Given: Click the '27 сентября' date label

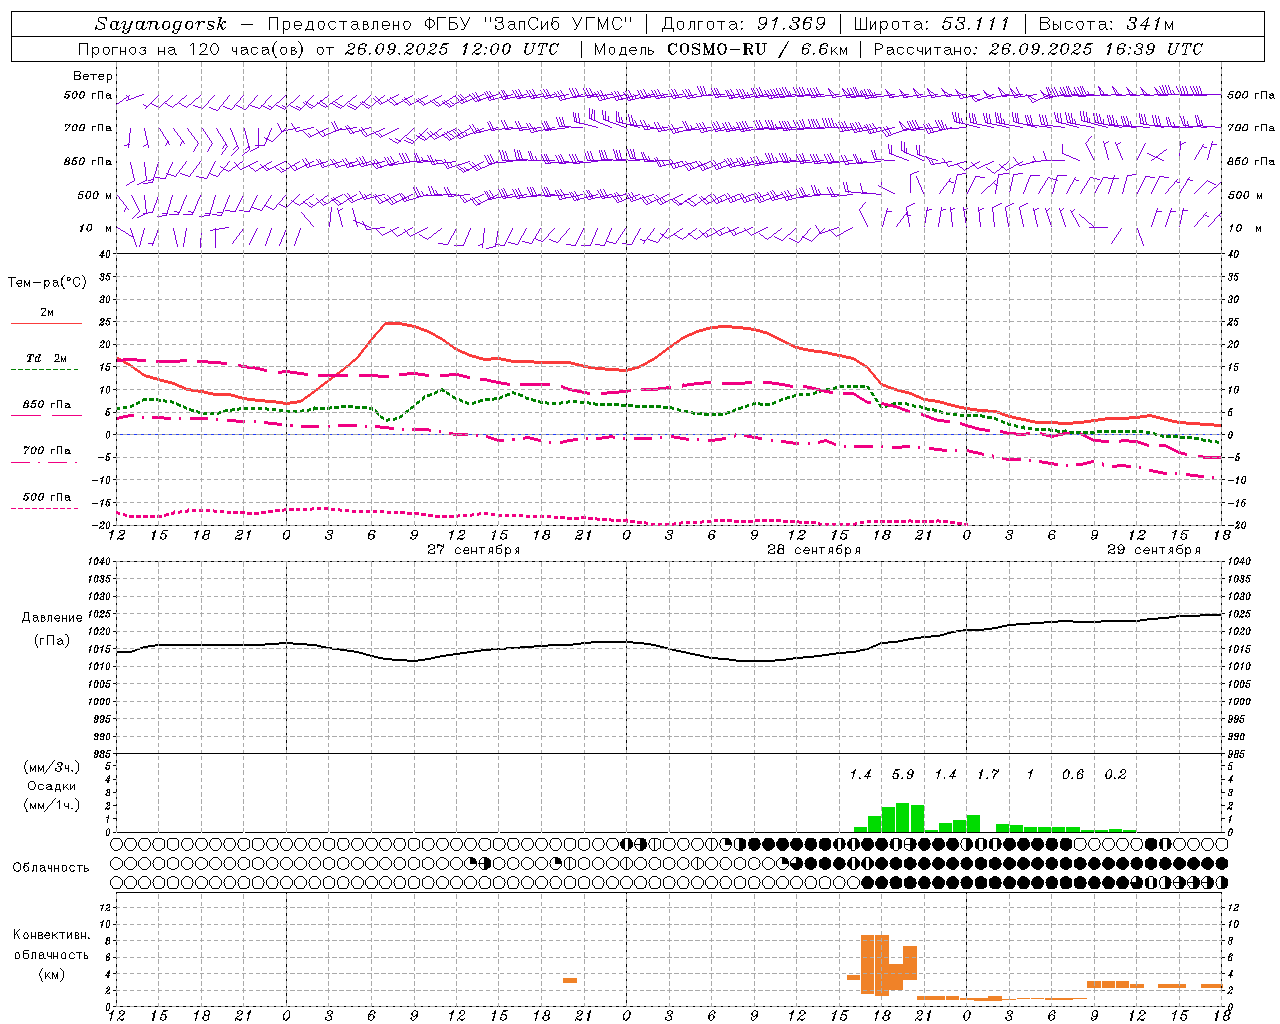Looking at the screenshot, I should [x=473, y=550].
